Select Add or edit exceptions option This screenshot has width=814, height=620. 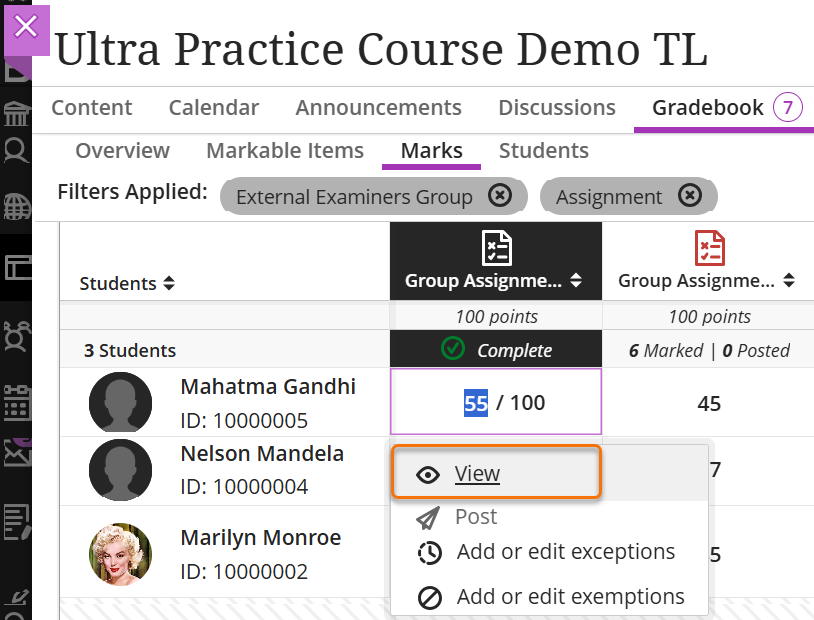point(565,552)
